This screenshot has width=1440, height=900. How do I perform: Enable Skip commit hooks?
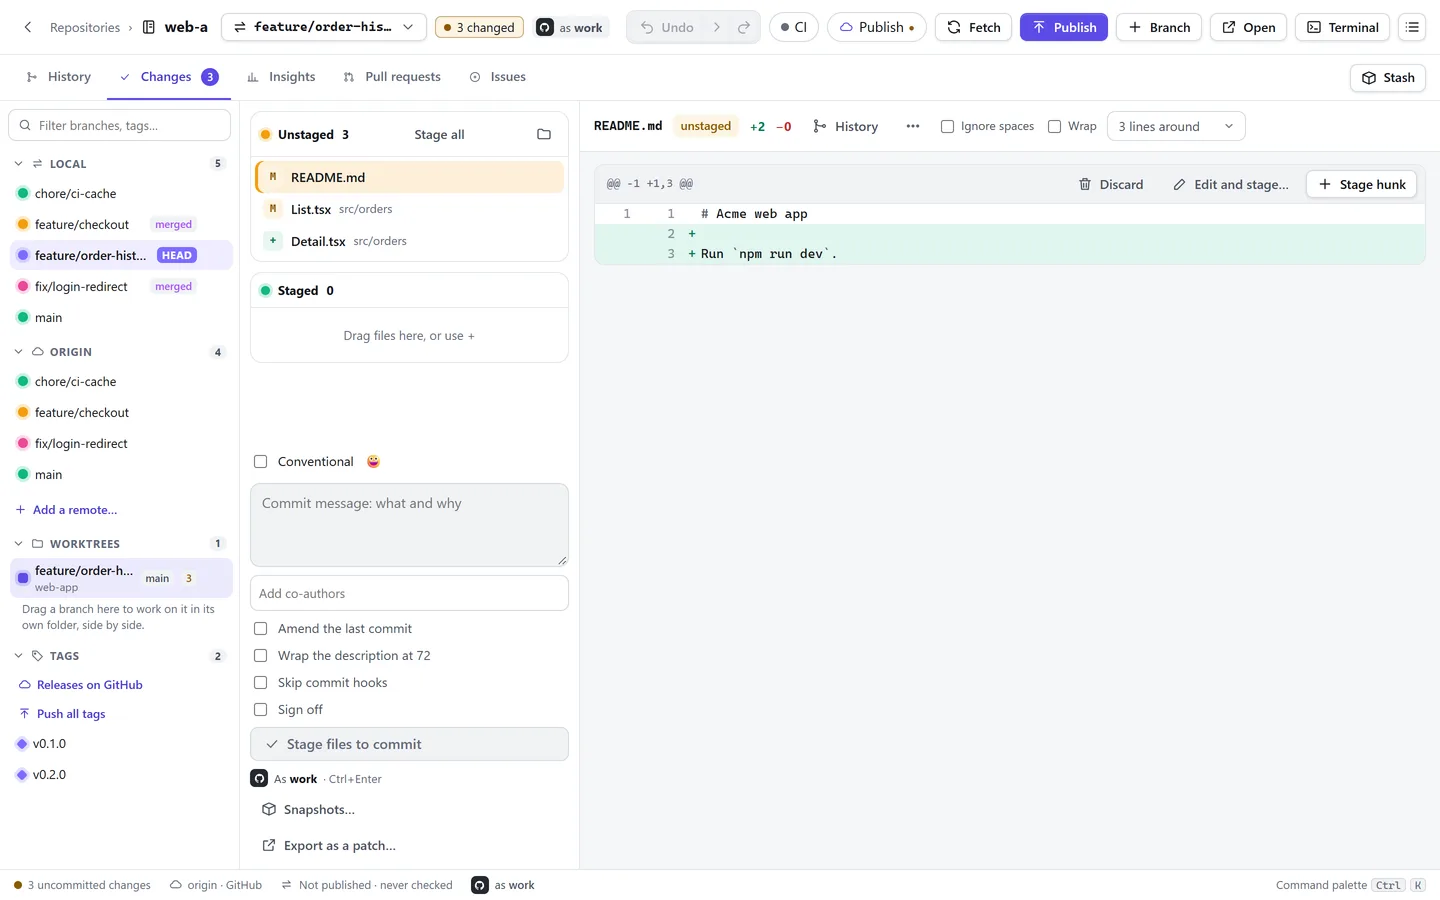coord(261,682)
